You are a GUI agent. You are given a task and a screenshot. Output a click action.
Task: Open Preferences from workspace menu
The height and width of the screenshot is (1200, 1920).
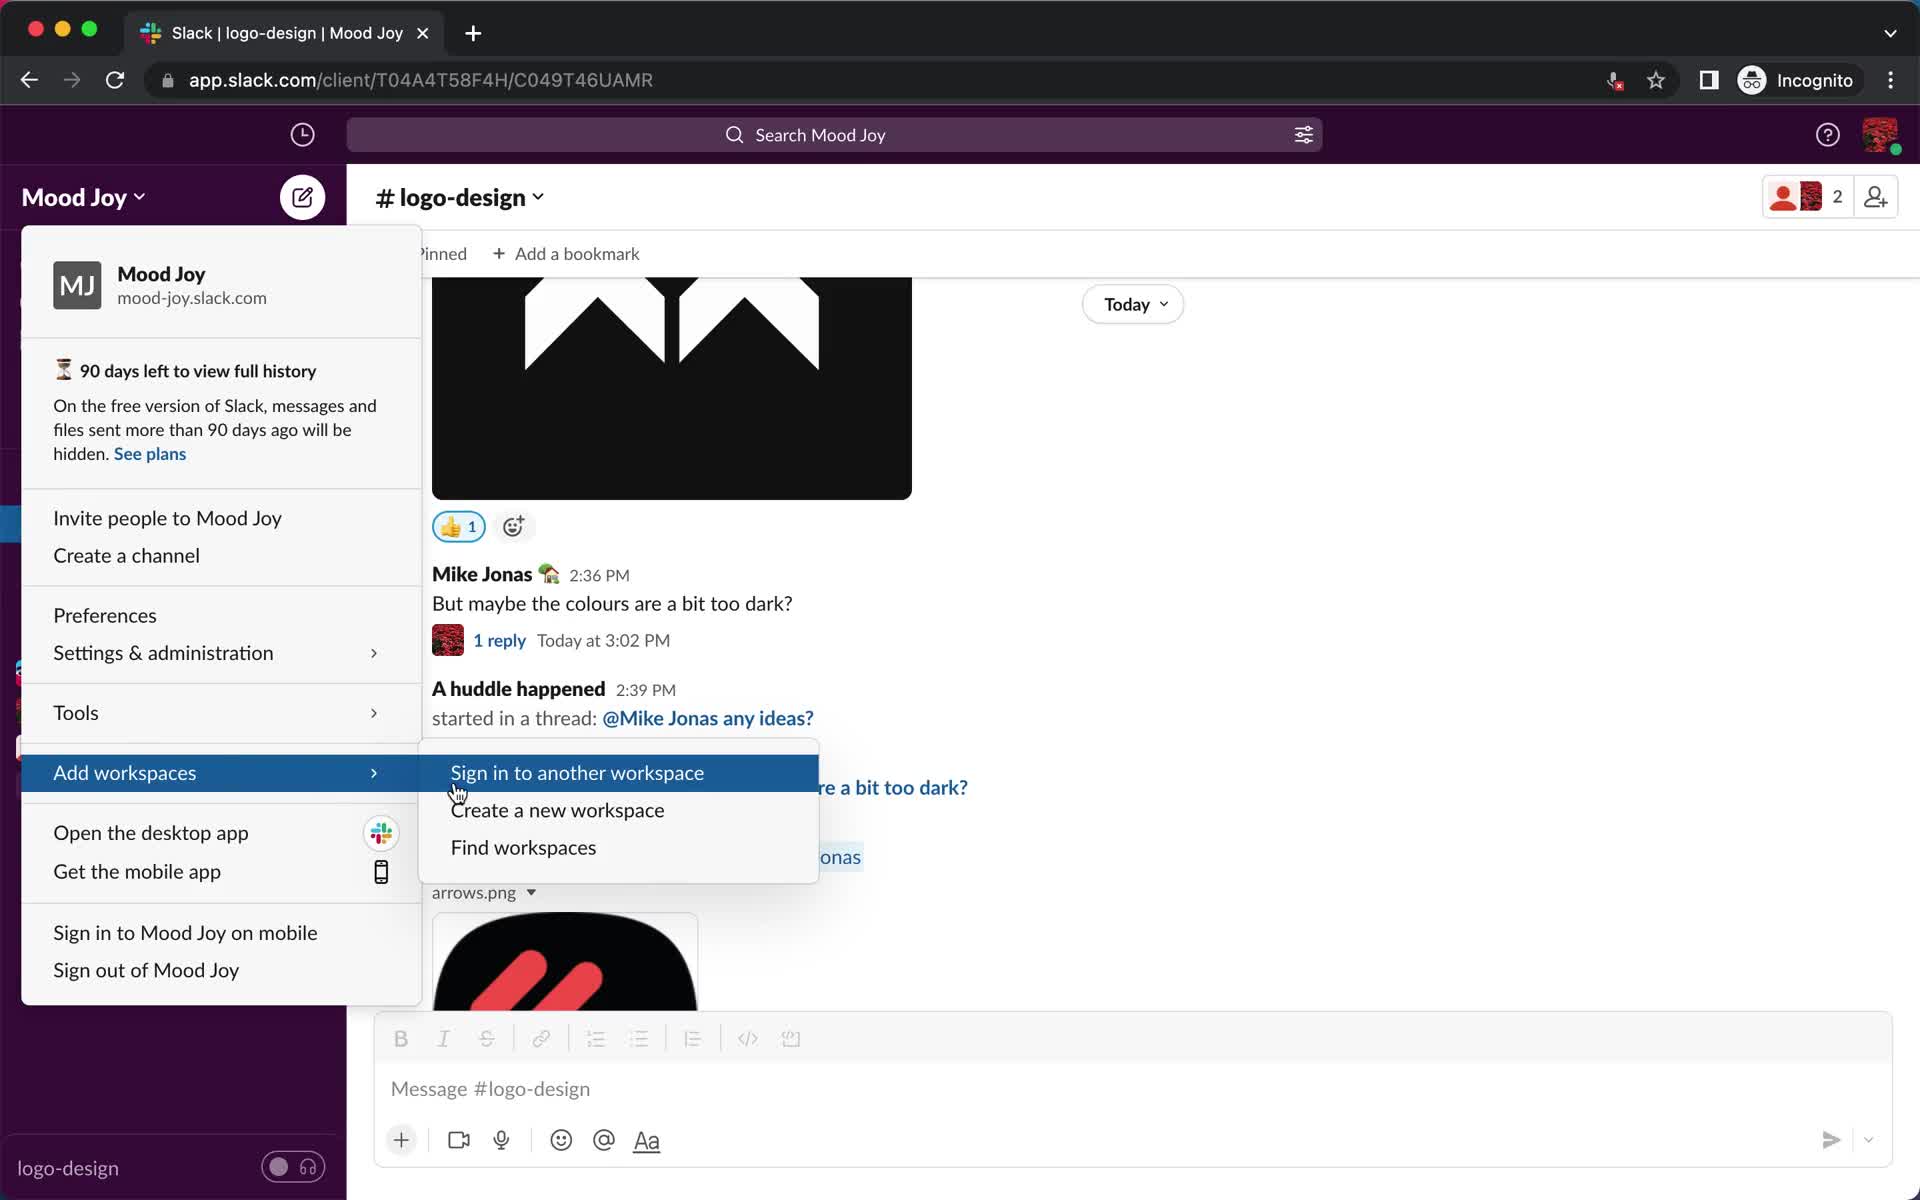point(221,615)
